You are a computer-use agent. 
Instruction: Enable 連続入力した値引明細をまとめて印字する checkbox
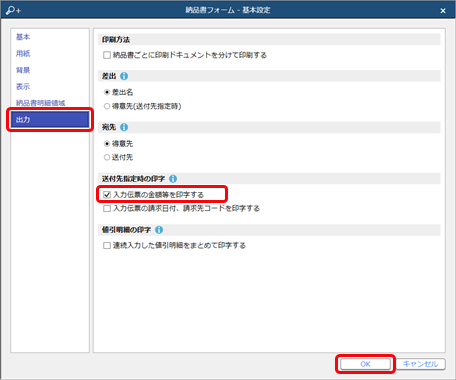[x=107, y=246]
